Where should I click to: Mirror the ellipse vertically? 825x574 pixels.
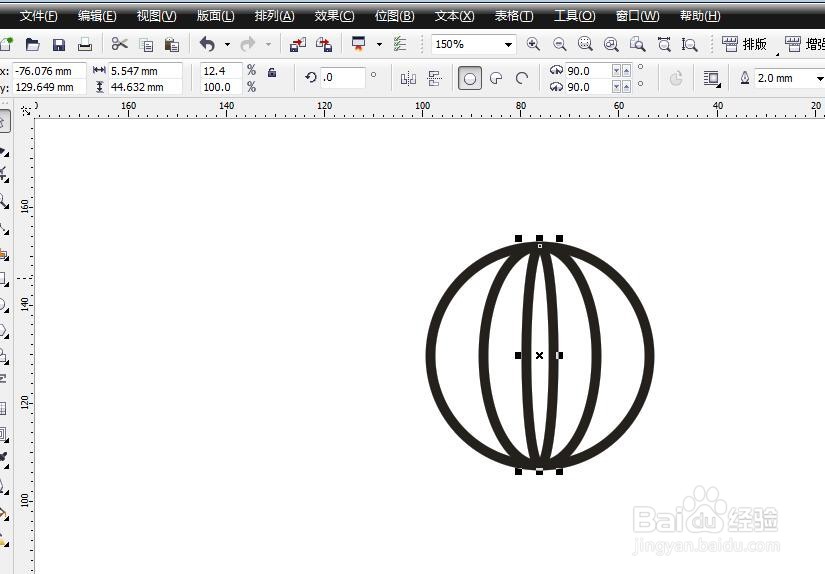coord(435,79)
